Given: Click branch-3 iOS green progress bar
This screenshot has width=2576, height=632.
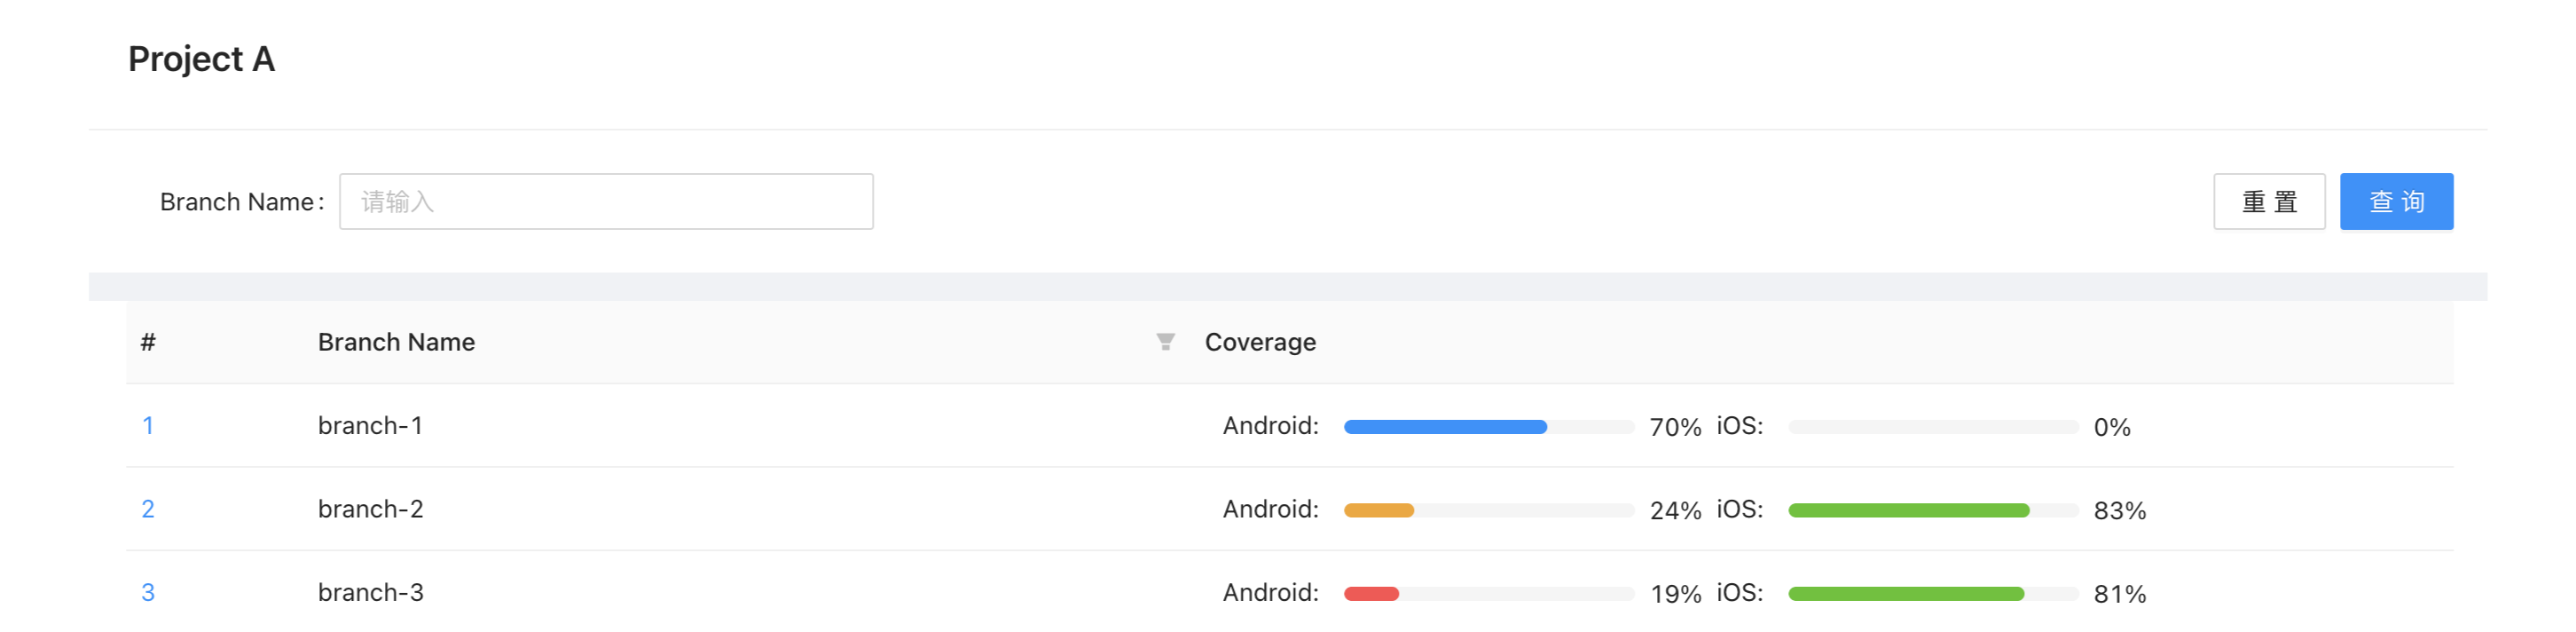Looking at the screenshot, I should [x=1933, y=594].
